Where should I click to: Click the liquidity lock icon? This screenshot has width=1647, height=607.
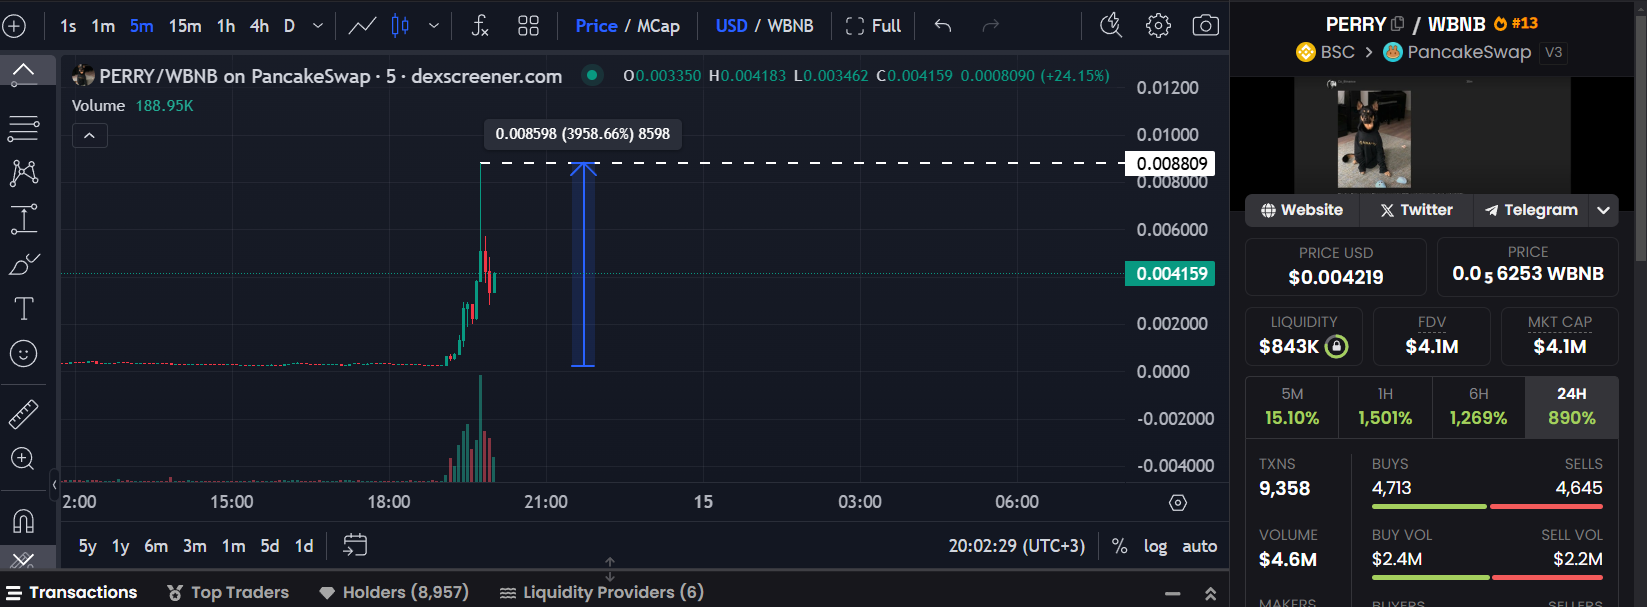[x=1336, y=347]
